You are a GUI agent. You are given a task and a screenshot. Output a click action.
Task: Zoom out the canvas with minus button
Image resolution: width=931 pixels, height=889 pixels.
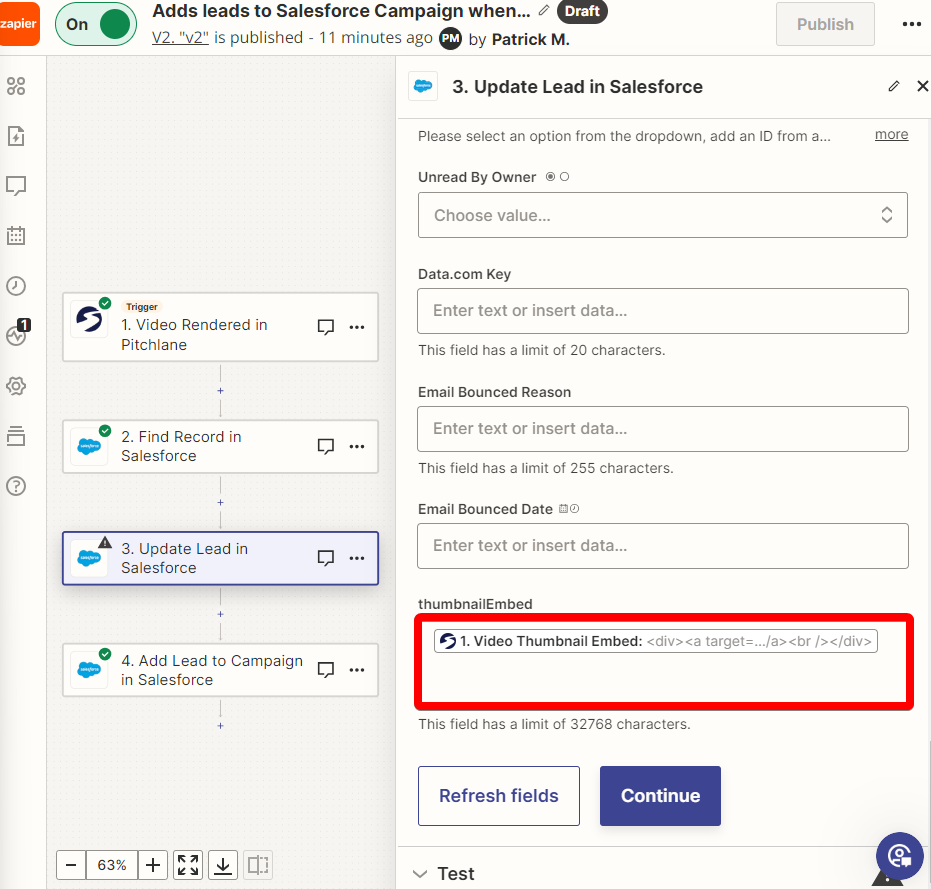tap(71, 865)
